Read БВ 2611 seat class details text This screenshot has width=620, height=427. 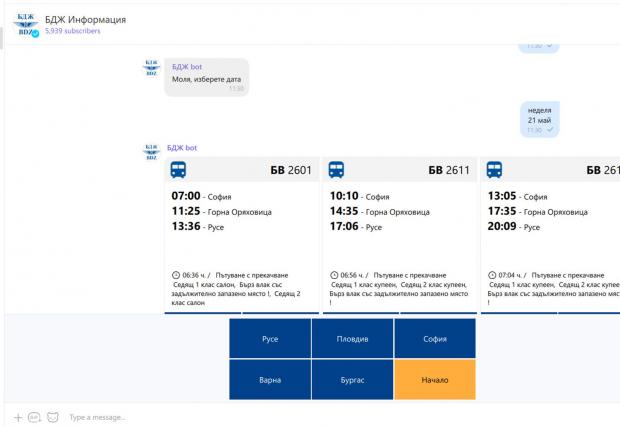pos(399,293)
